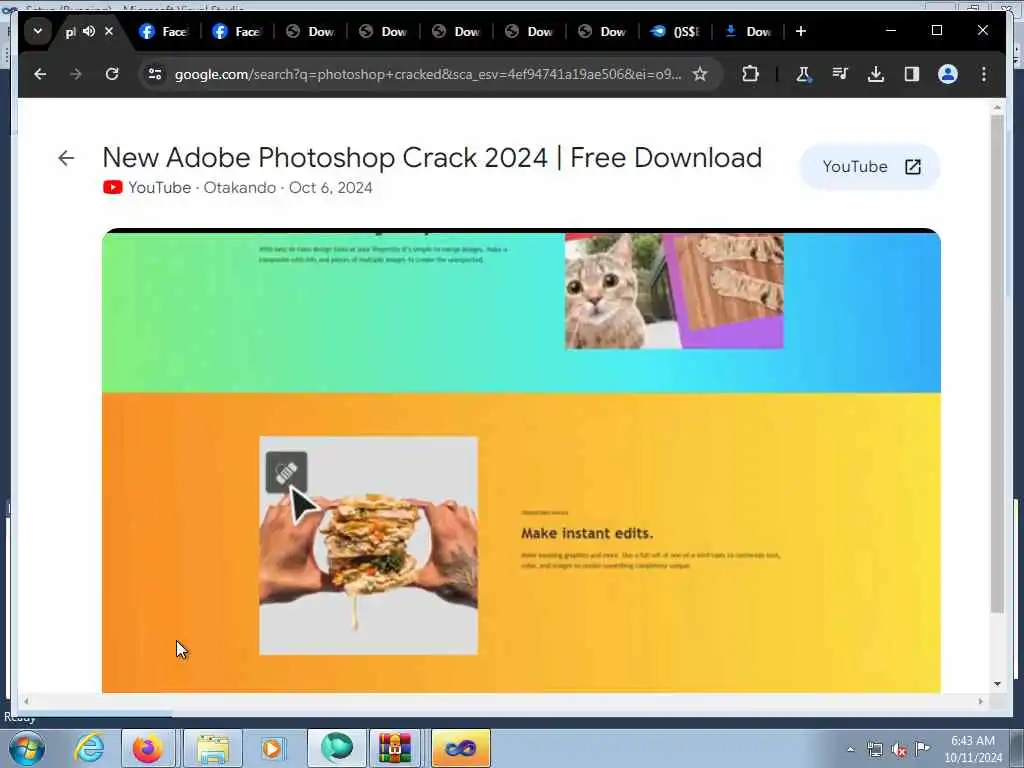
Task: Click the healing brush icon on sandwich image
Action: [286, 472]
